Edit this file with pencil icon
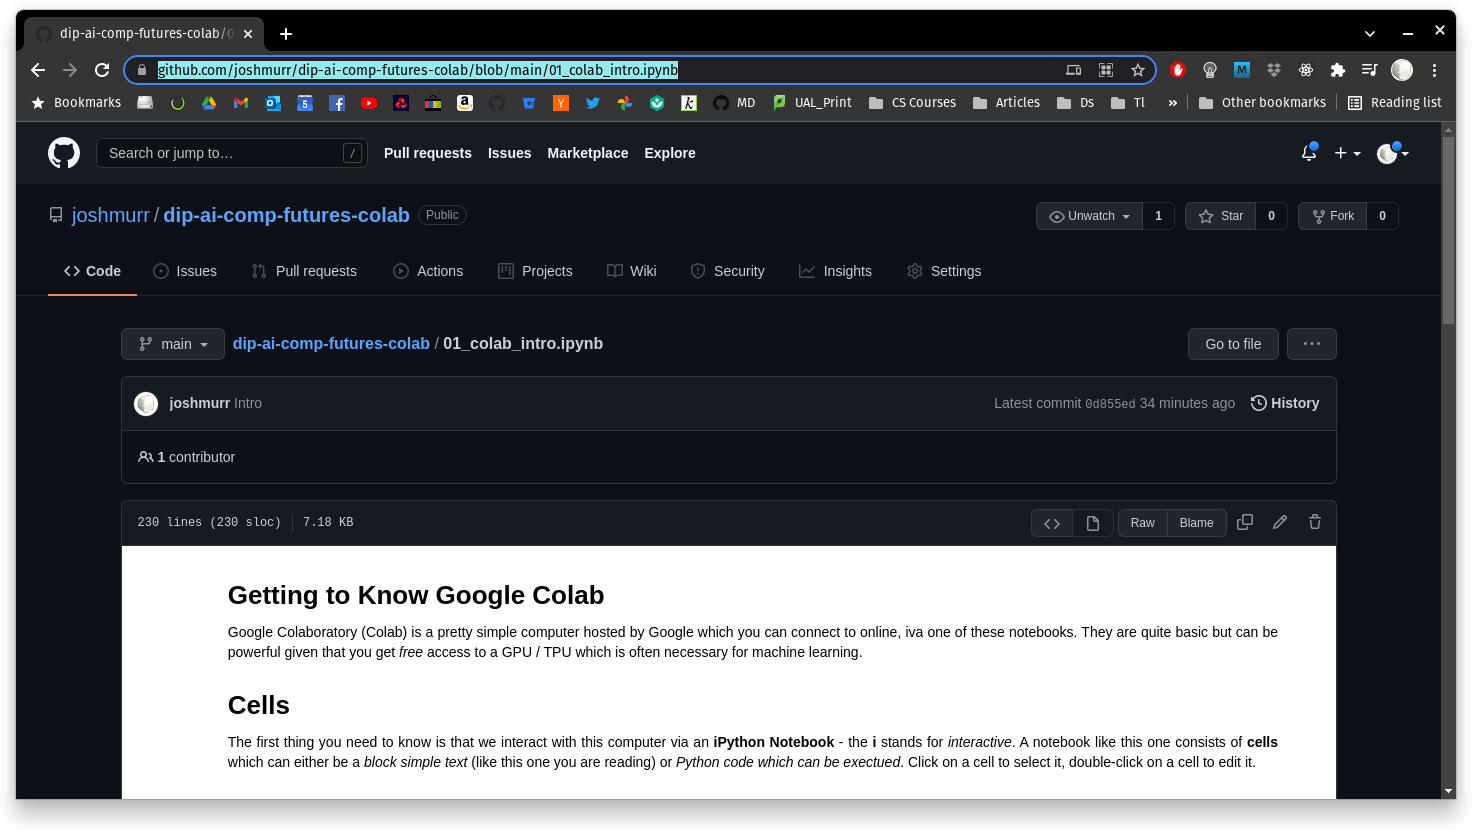Screen dimensions: 1472x831 coord(1280,522)
